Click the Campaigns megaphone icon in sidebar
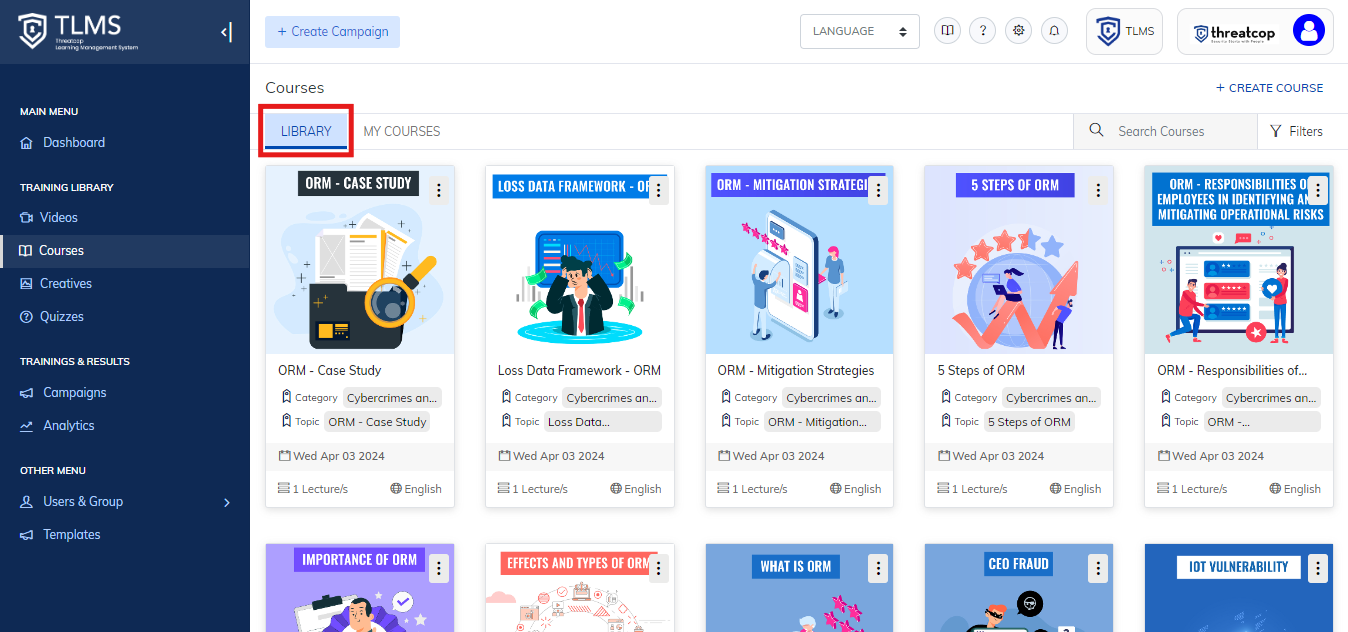Image resolution: width=1348 pixels, height=632 pixels. pos(26,393)
